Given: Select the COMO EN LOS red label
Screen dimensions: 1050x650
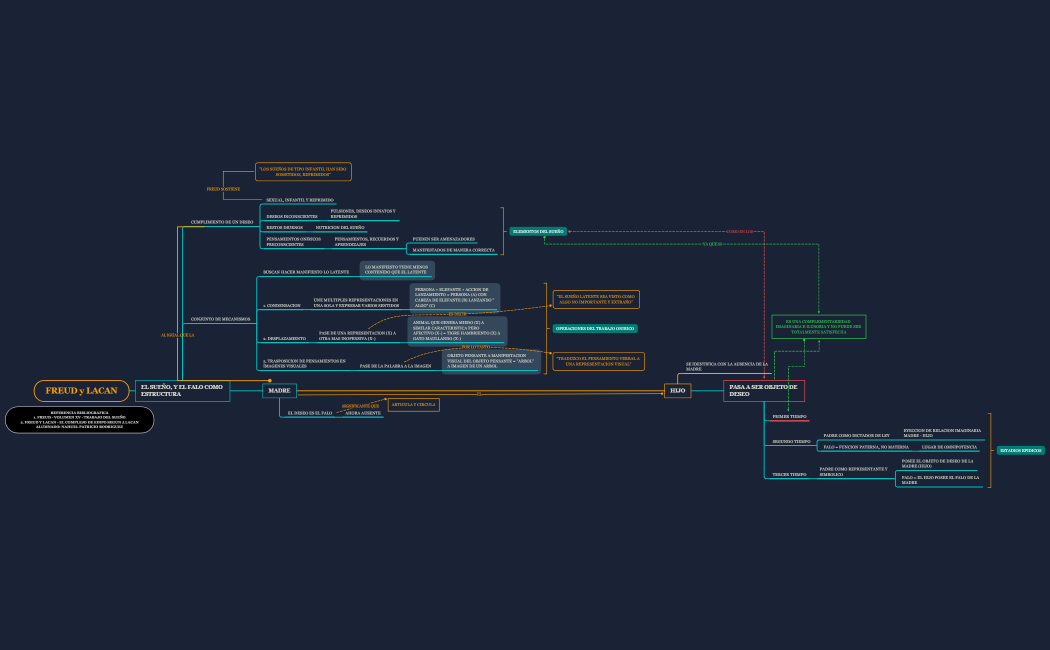Looking at the screenshot, I should (x=739, y=232).
